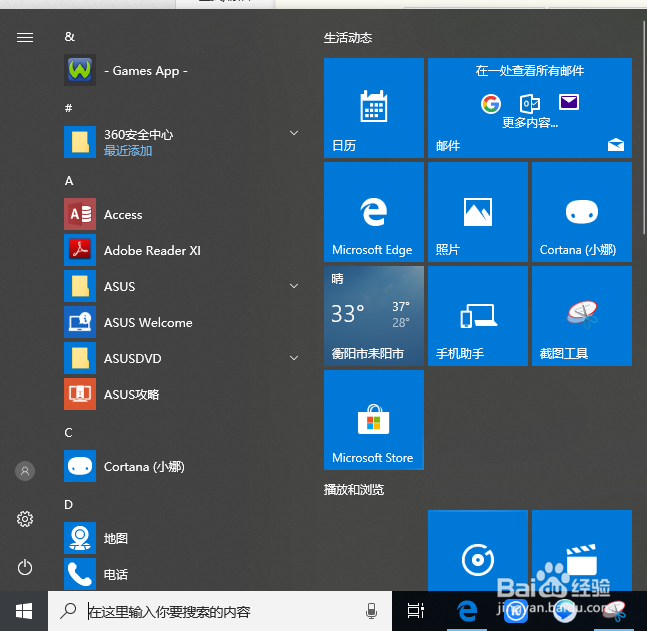This screenshot has width=647, height=631.
Task: Click the 播放和浏览 group title
Action: tap(354, 489)
